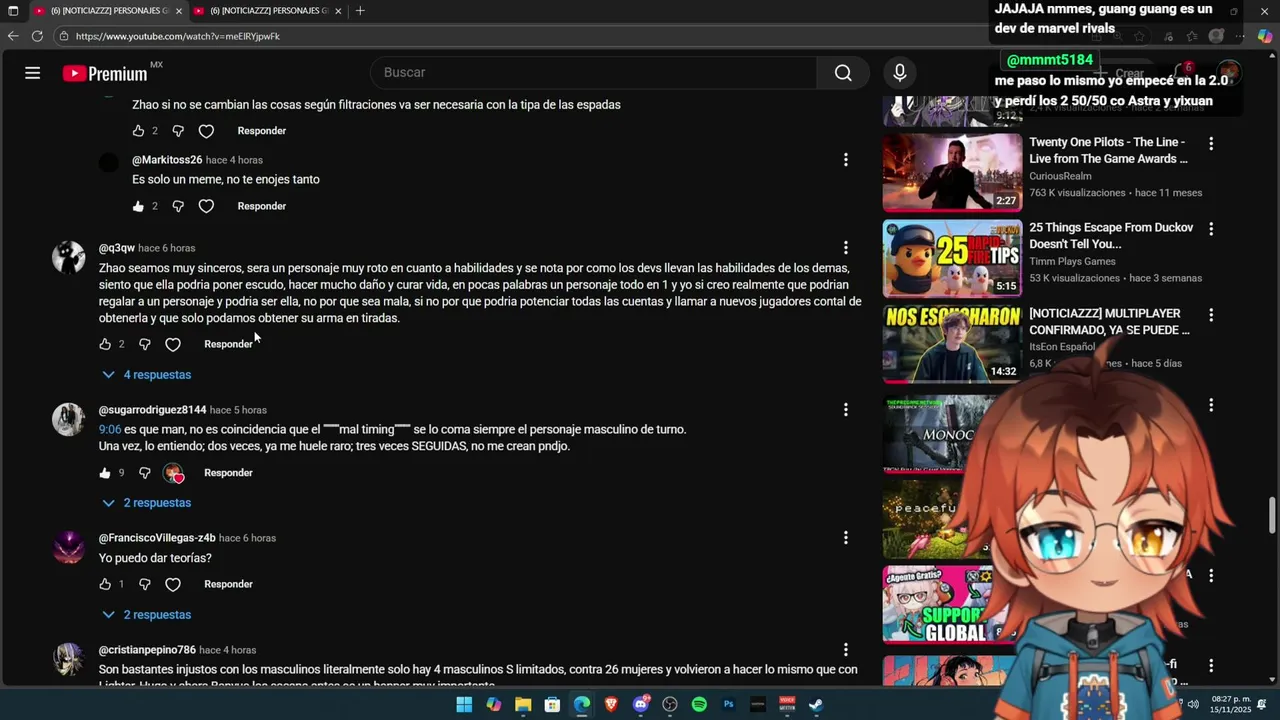Click the 25 Rapid-Fire Tips thumbnail
1280x720 pixels.
952,258
